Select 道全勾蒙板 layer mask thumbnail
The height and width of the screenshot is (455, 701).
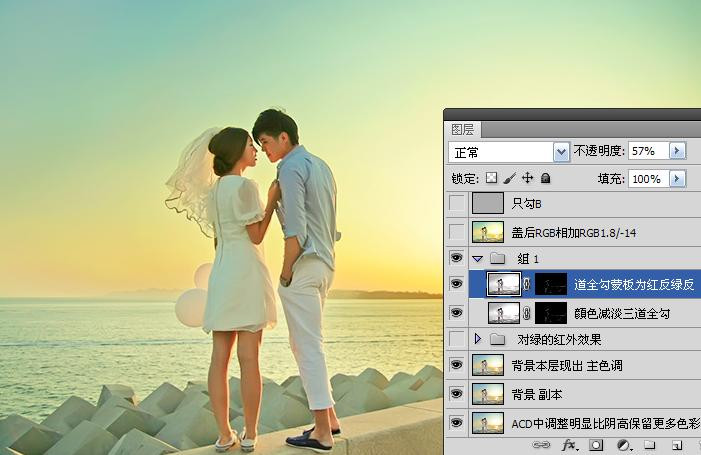click(x=551, y=284)
